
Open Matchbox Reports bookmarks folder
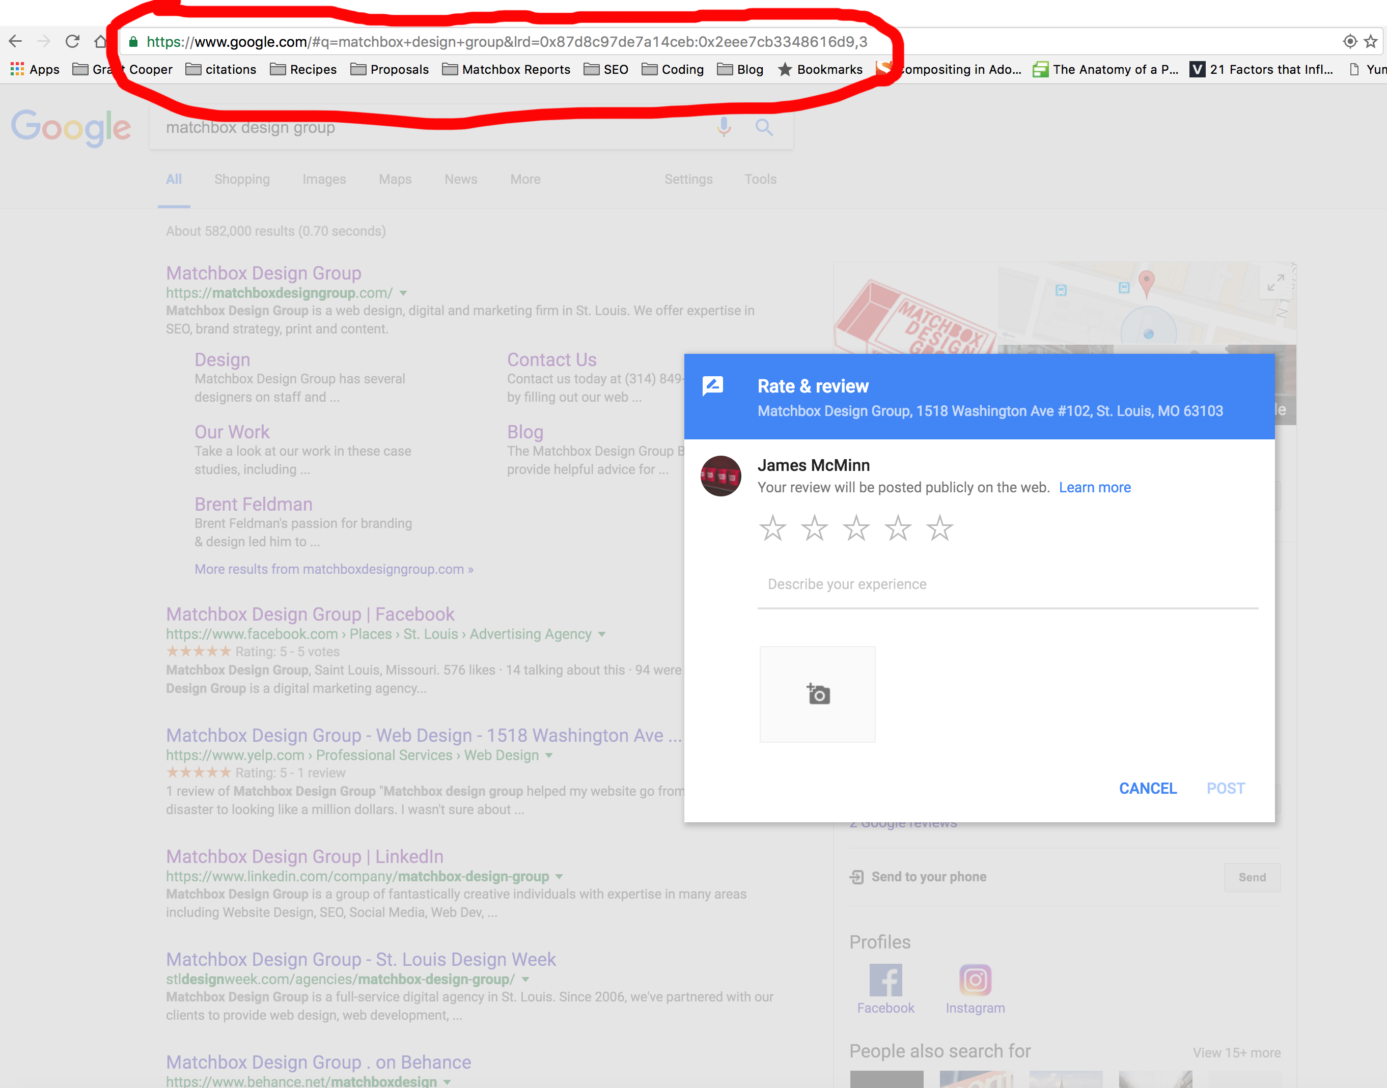coord(506,69)
